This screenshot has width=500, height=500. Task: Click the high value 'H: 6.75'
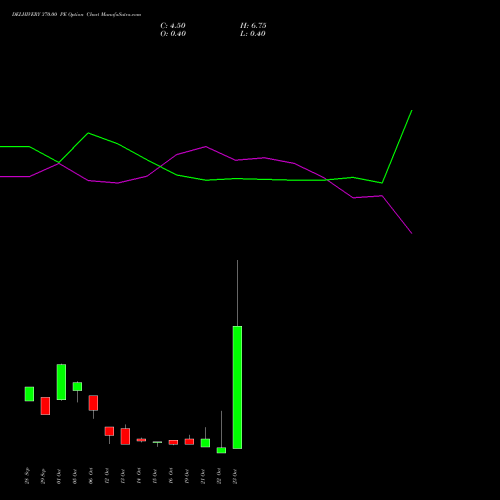click(253, 26)
